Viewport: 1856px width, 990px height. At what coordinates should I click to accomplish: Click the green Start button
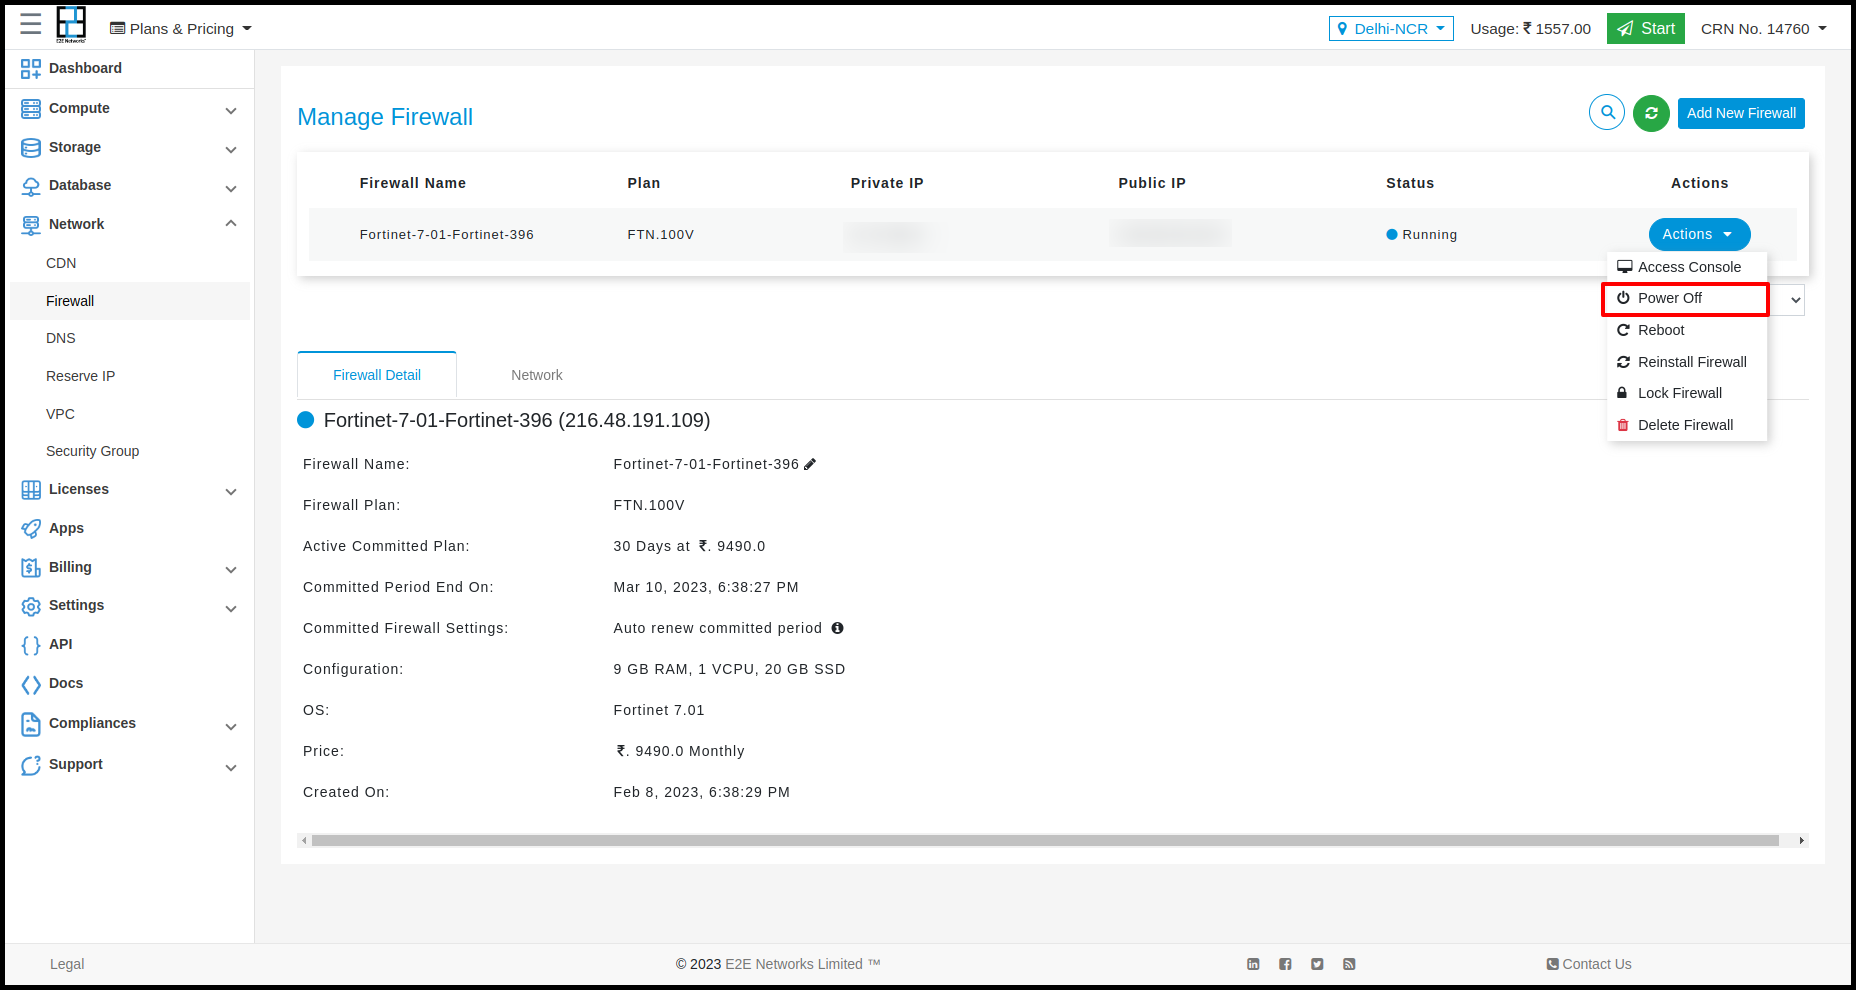pos(1646,28)
